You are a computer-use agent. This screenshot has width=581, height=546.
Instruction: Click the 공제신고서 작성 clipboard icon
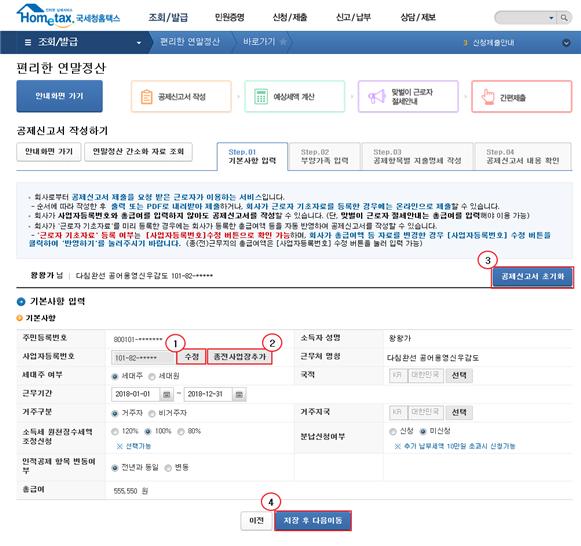click(x=146, y=97)
